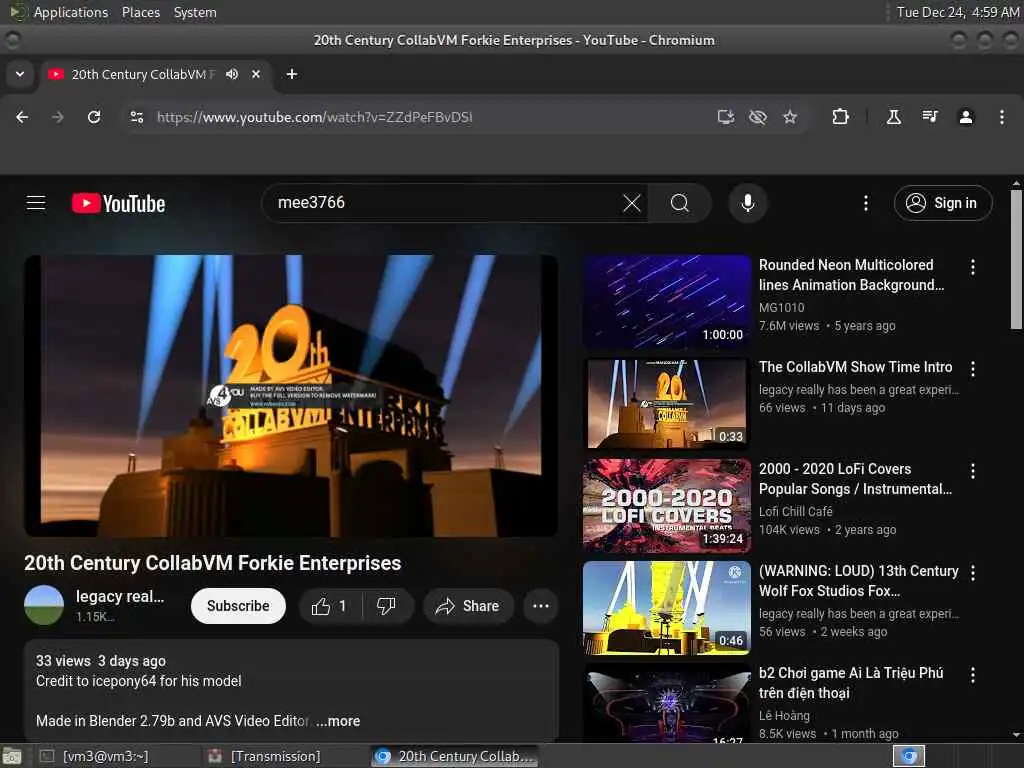Click workspace switcher in bottom panel
This screenshot has height=768, width=1024.
click(908, 756)
